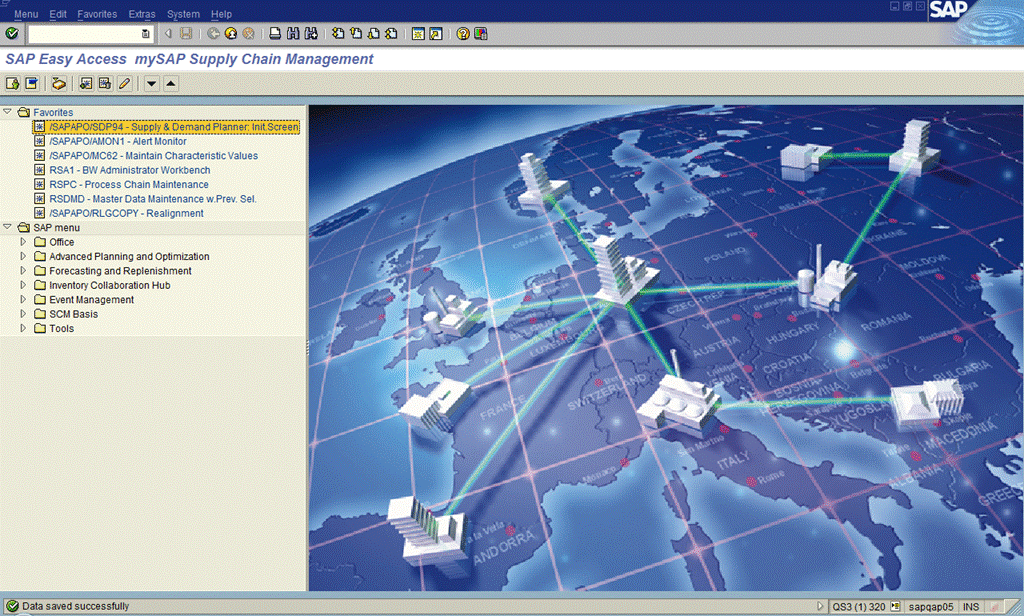The height and width of the screenshot is (616, 1024).
Task: Click the green Back arrow icon
Action: [x=213, y=33]
